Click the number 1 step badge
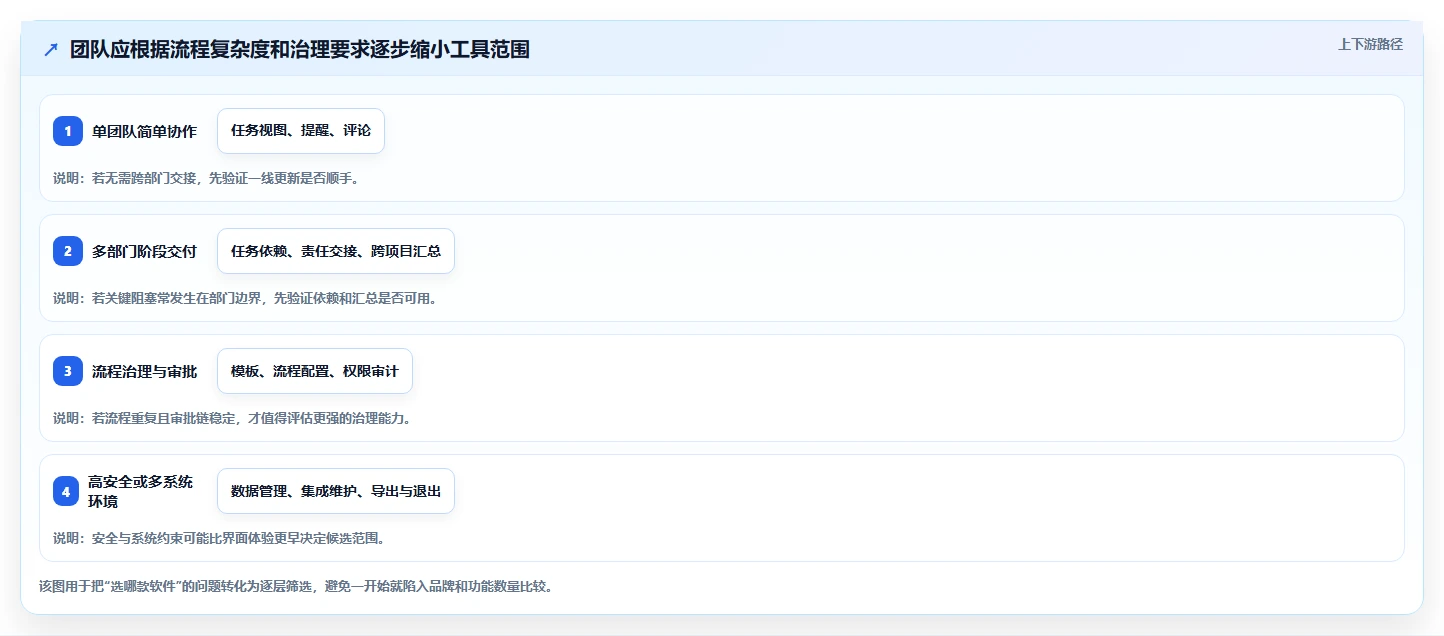Viewport: 1444px width, 636px height. [x=68, y=131]
